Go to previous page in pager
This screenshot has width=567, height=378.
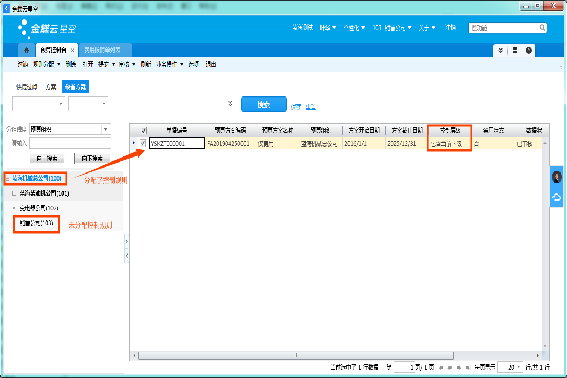click(x=450, y=368)
